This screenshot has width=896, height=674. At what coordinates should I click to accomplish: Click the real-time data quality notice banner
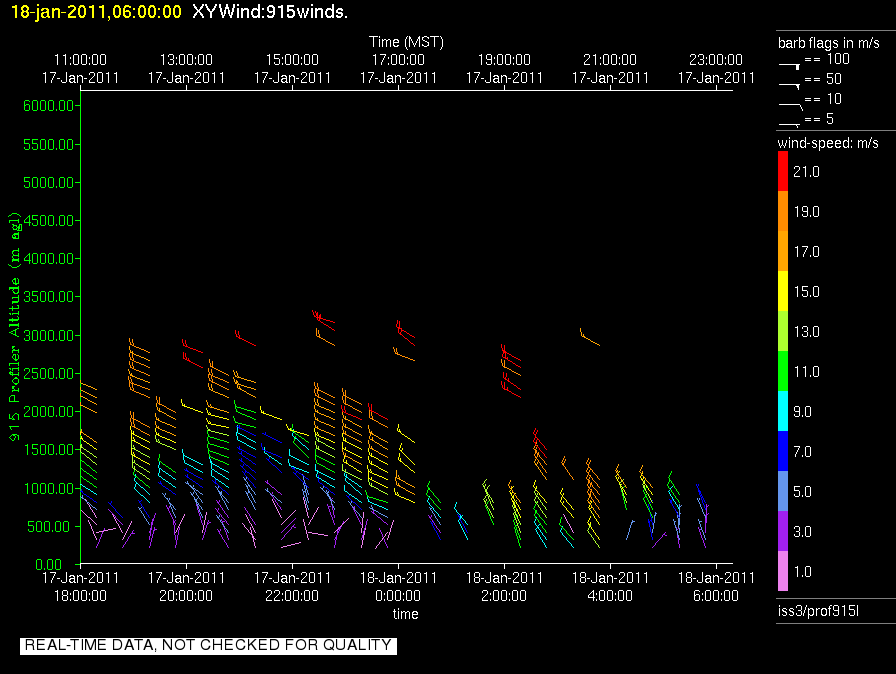pyautogui.click(x=208, y=645)
